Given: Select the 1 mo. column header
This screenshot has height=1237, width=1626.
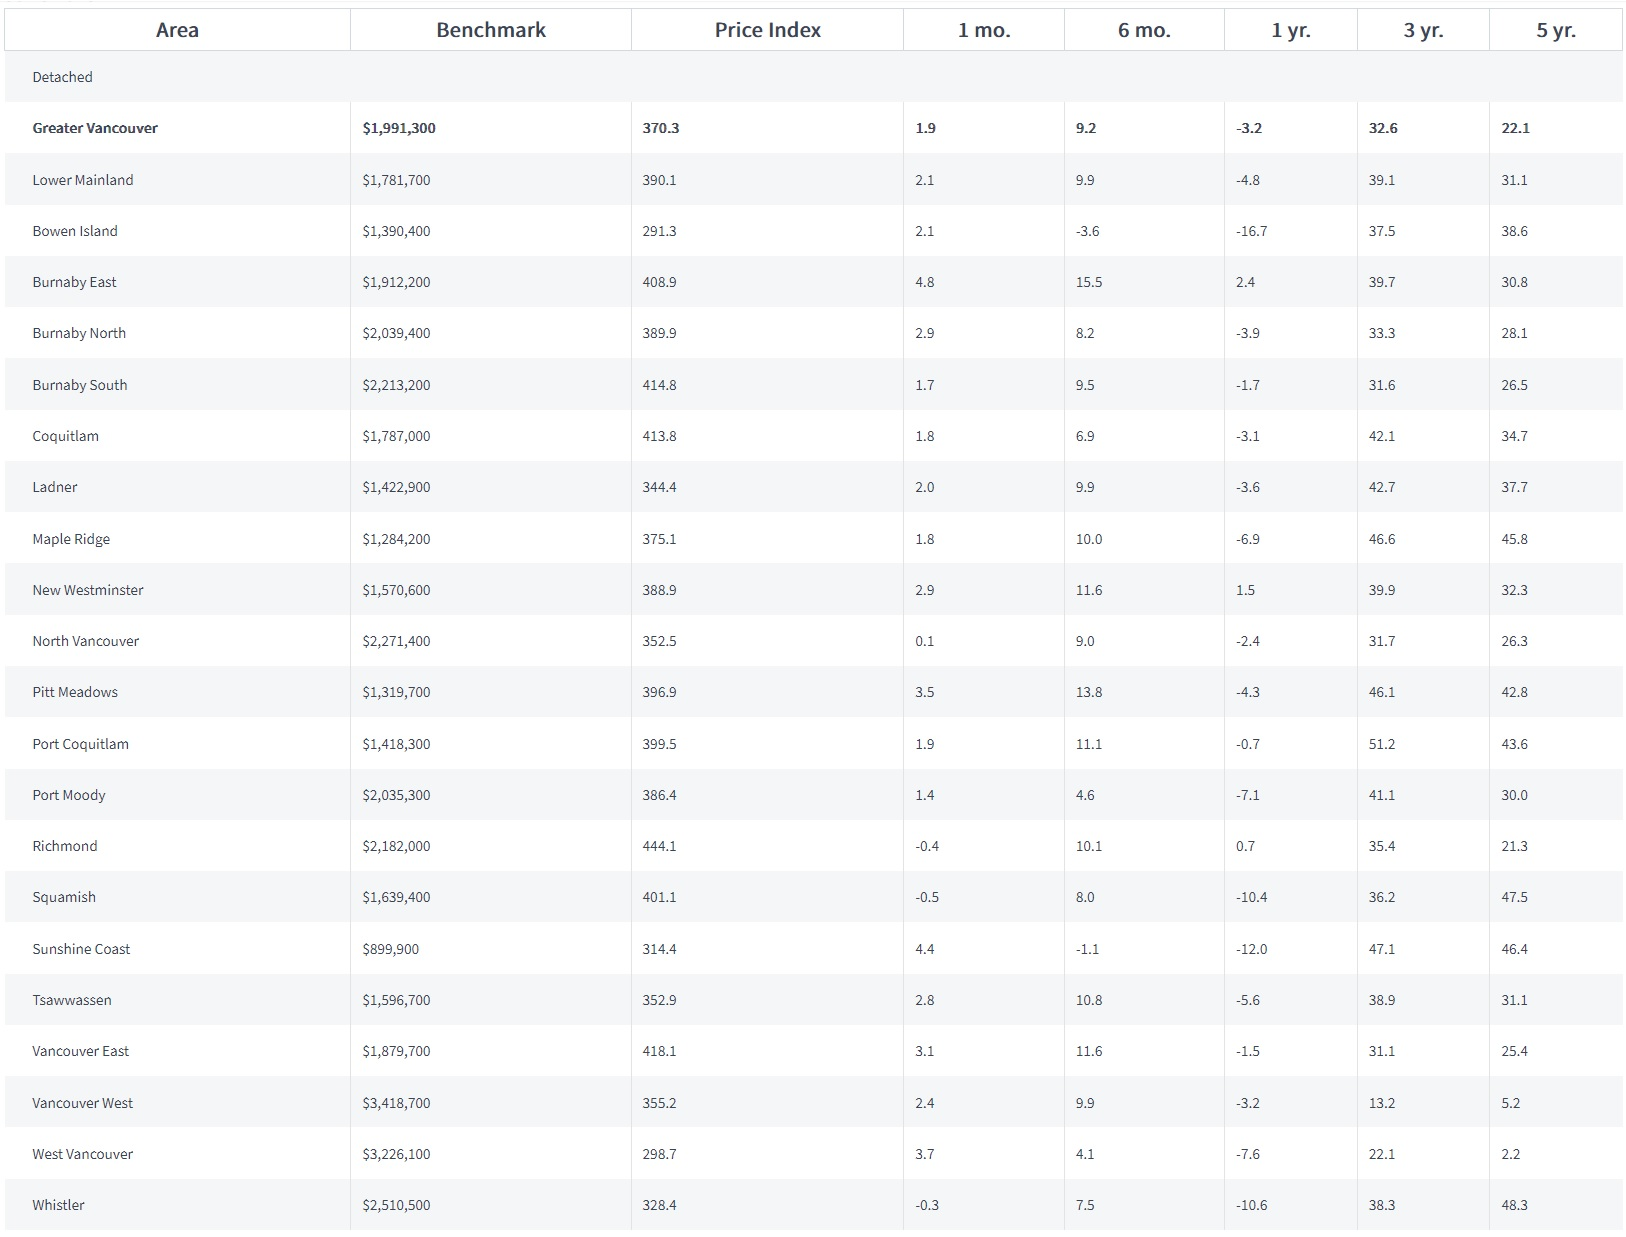Looking at the screenshot, I should click(x=983, y=30).
